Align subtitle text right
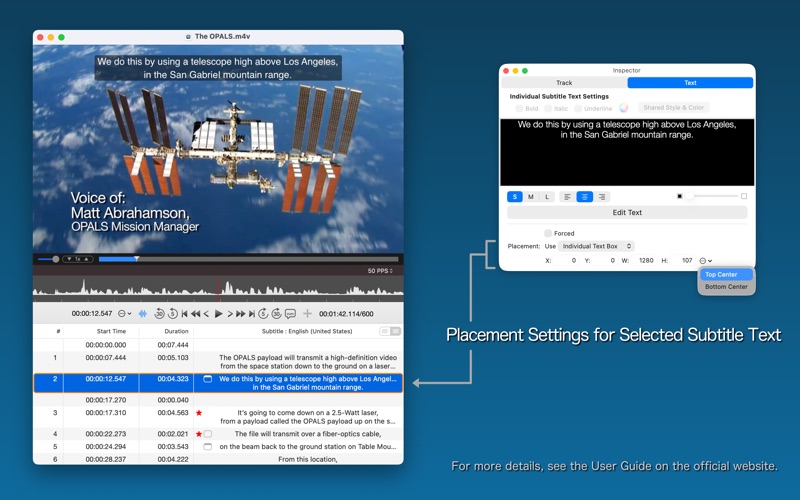This screenshot has height=500, width=800. pos(602,197)
